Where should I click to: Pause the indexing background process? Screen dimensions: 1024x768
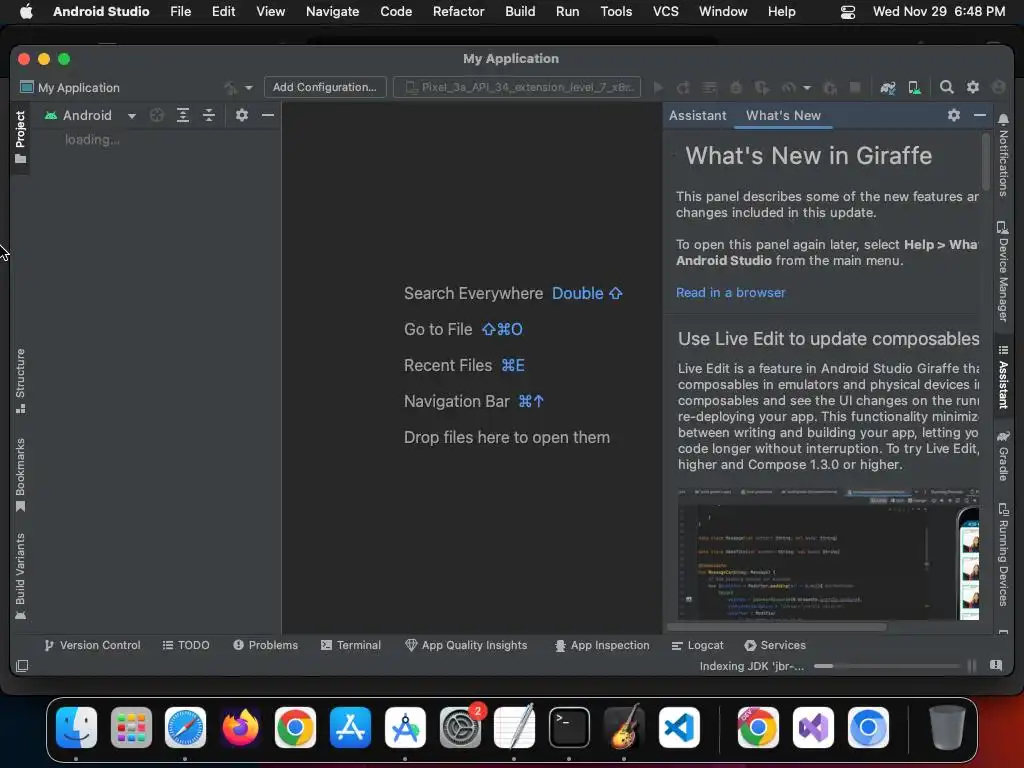tap(972, 665)
